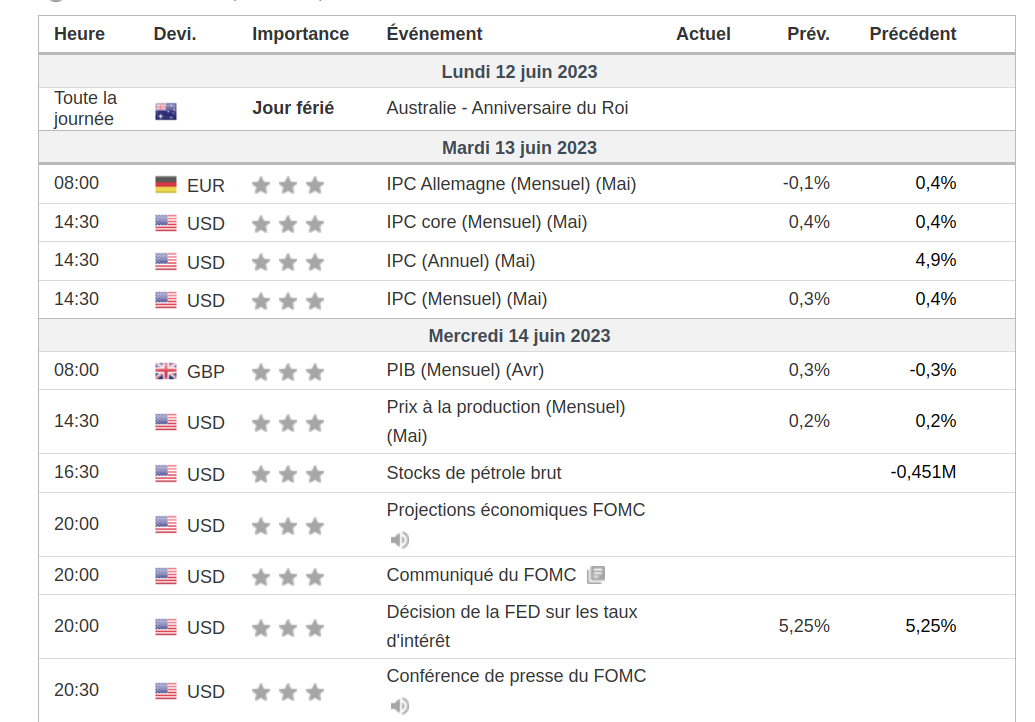Click the Importance column header
Image resolution: width=1035 pixels, height=722 pixels.
tap(300, 34)
